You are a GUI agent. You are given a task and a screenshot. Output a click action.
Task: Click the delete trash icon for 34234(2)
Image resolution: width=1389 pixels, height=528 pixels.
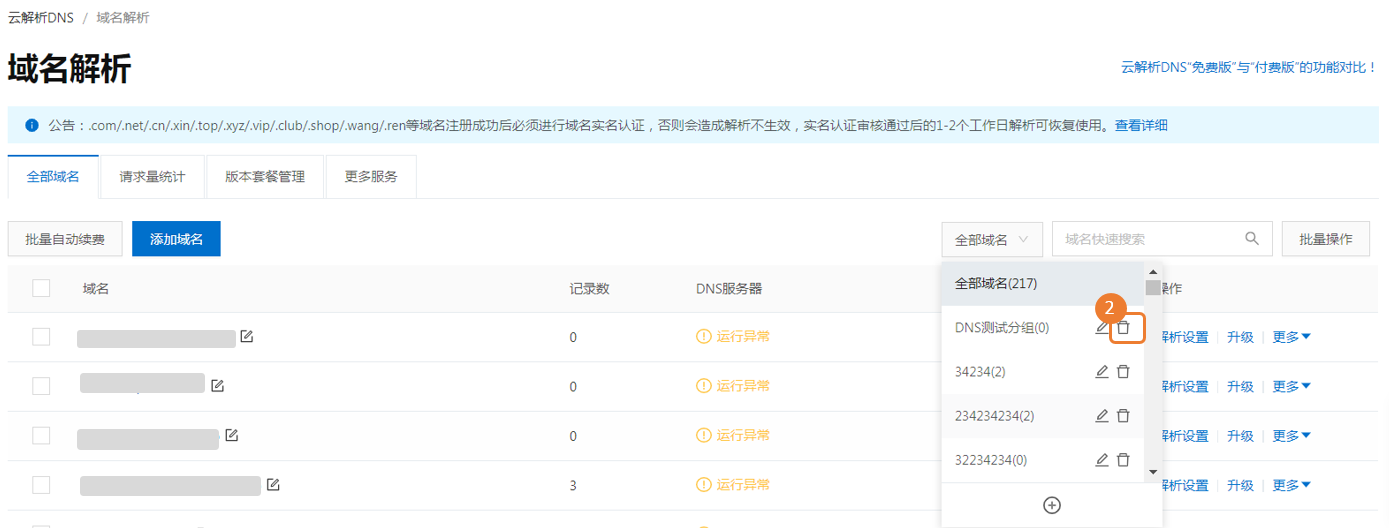1123,371
